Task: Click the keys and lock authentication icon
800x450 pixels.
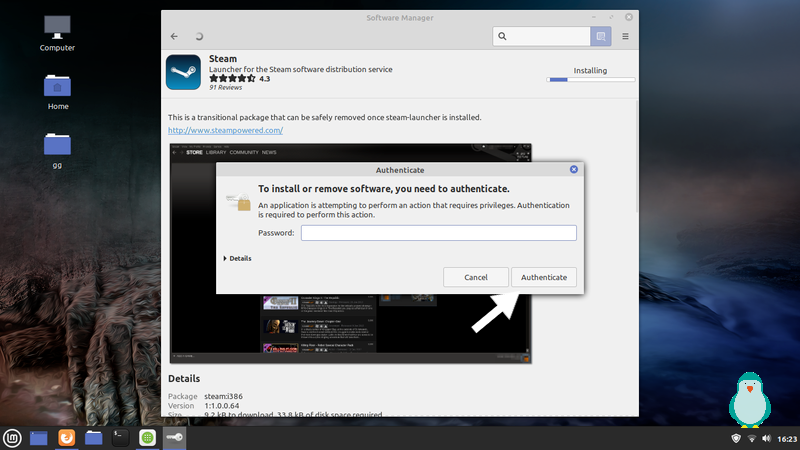Action: 238,201
